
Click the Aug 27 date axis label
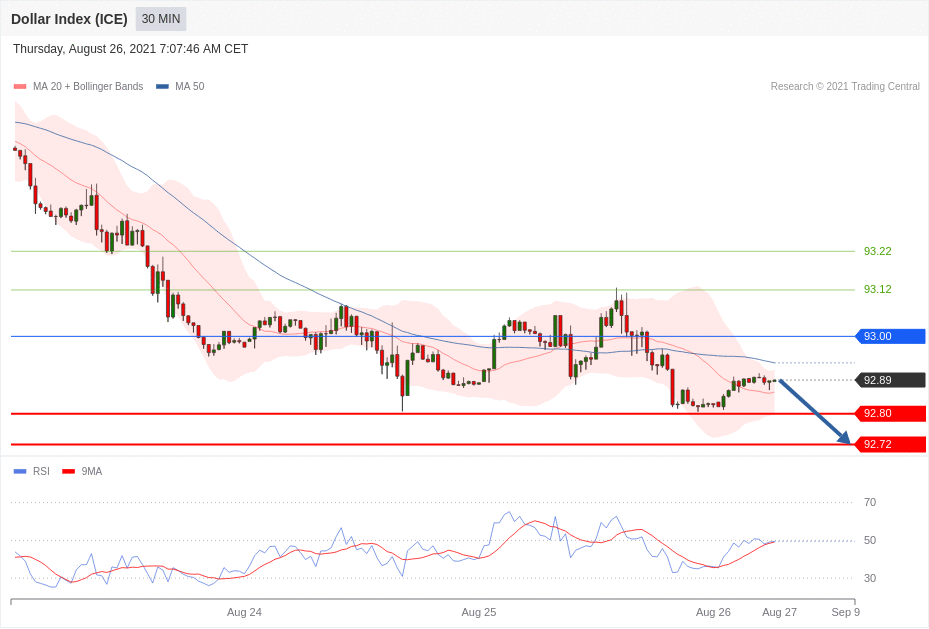click(x=780, y=612)
